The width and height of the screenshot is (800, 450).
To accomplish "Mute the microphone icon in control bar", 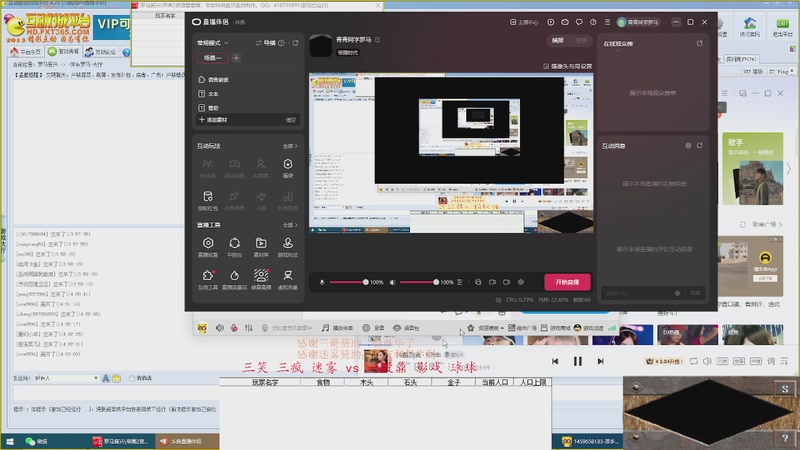I will coord(322,282).
